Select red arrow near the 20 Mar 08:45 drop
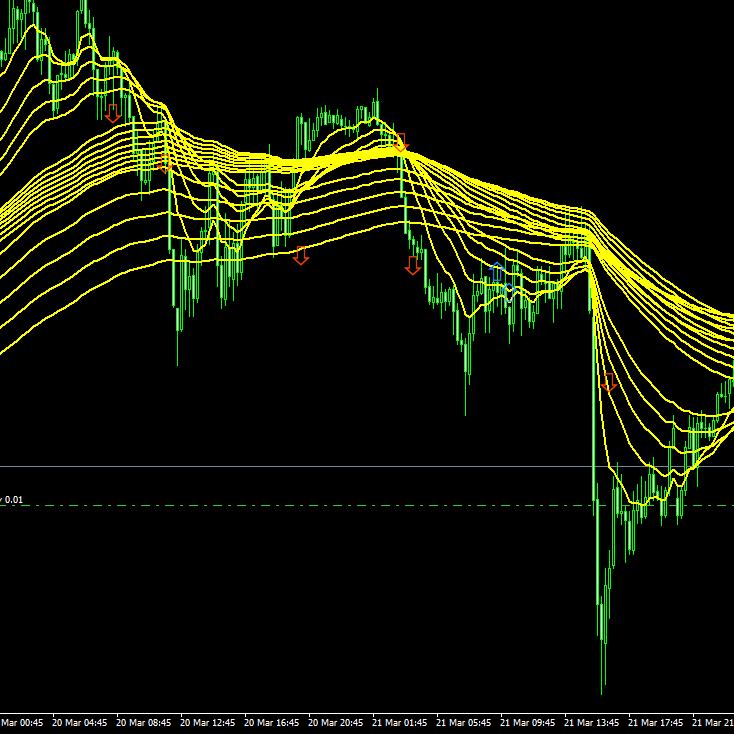Image resolution: width=734 pixels, height=734 pixels. (x=165, y=163)
